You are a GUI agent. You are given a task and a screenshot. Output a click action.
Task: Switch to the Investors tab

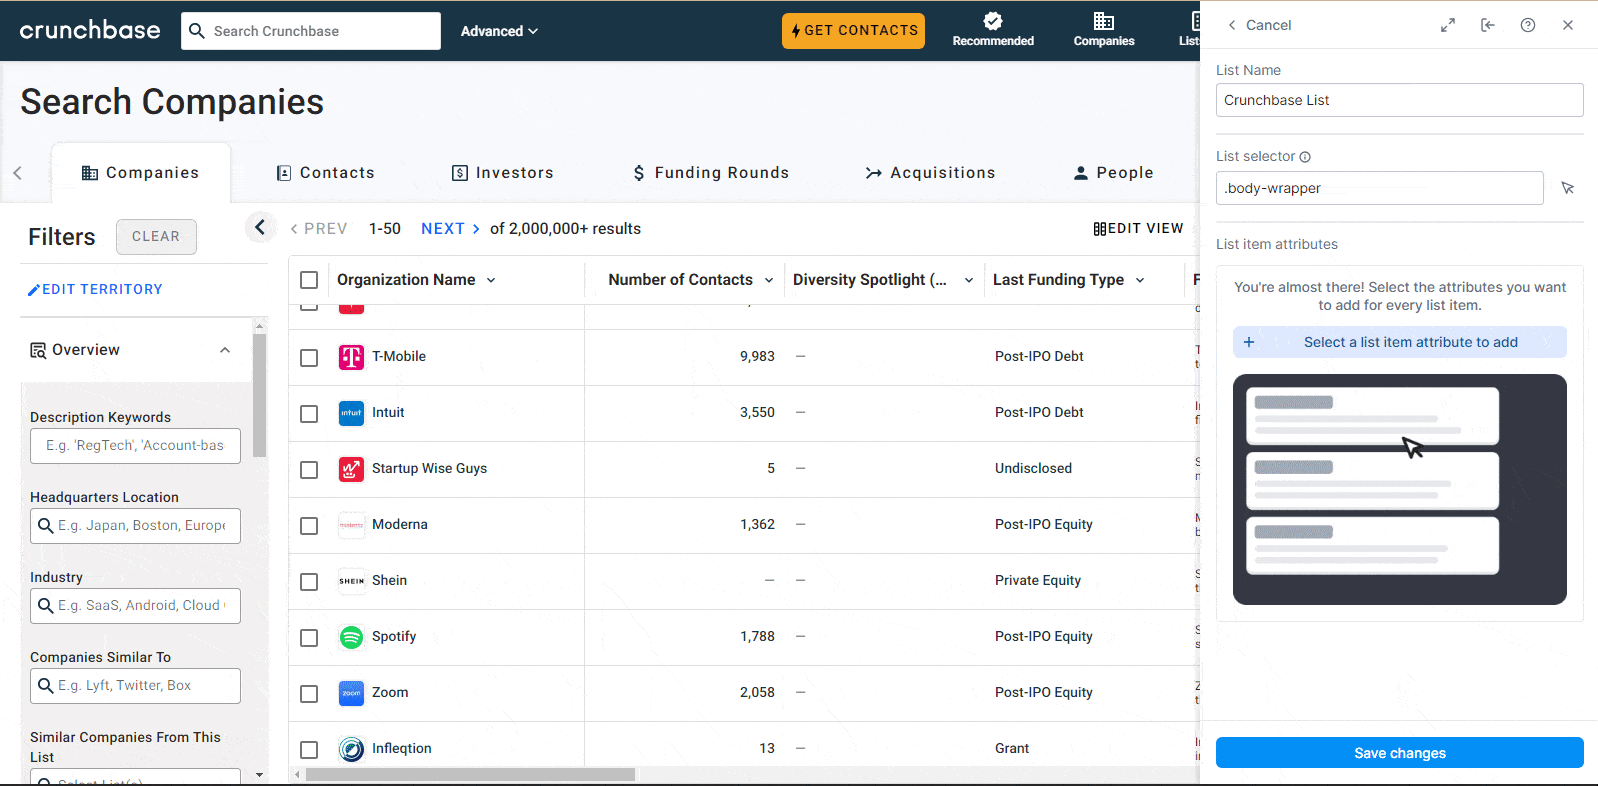[502, 173]
